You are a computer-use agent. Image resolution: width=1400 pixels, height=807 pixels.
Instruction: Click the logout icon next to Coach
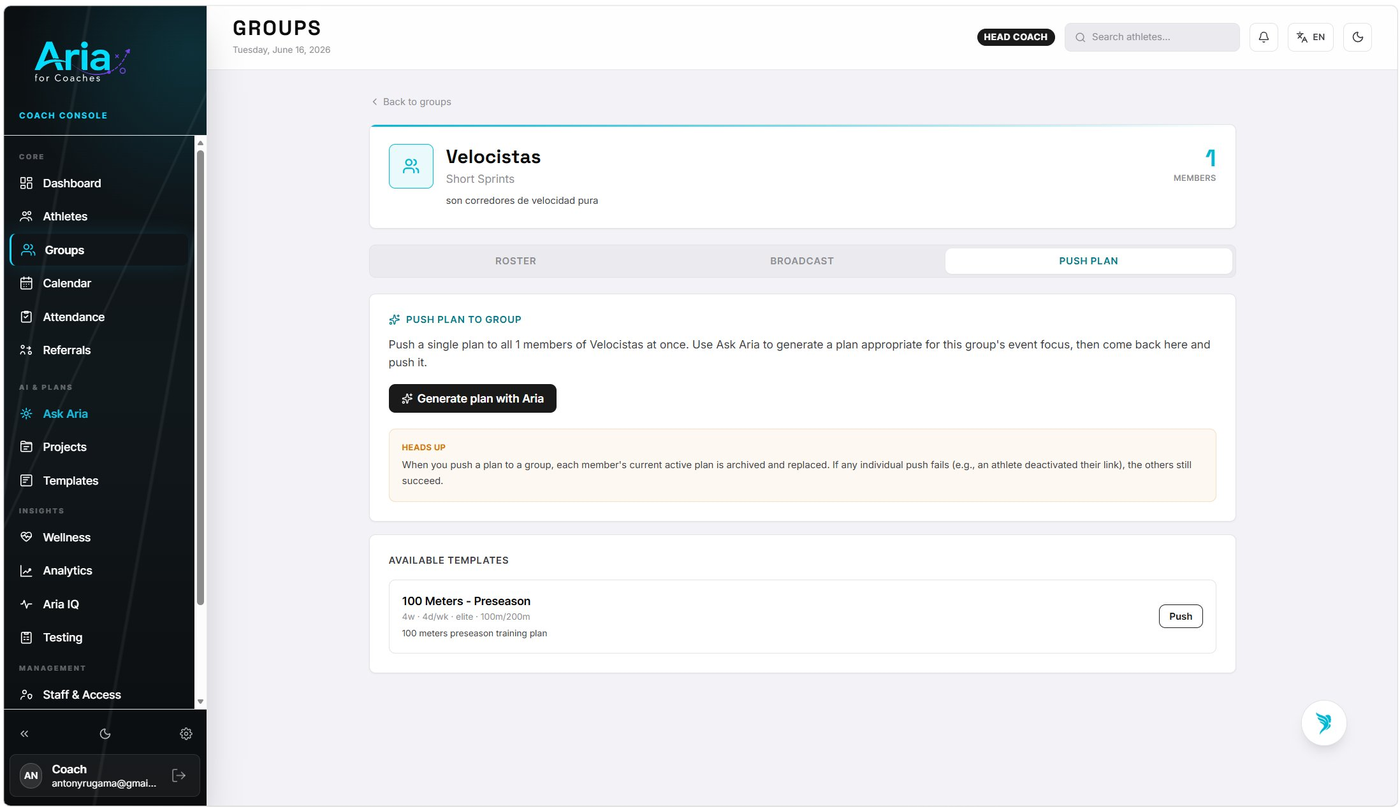pyautogui.click(x=179, y=775)
